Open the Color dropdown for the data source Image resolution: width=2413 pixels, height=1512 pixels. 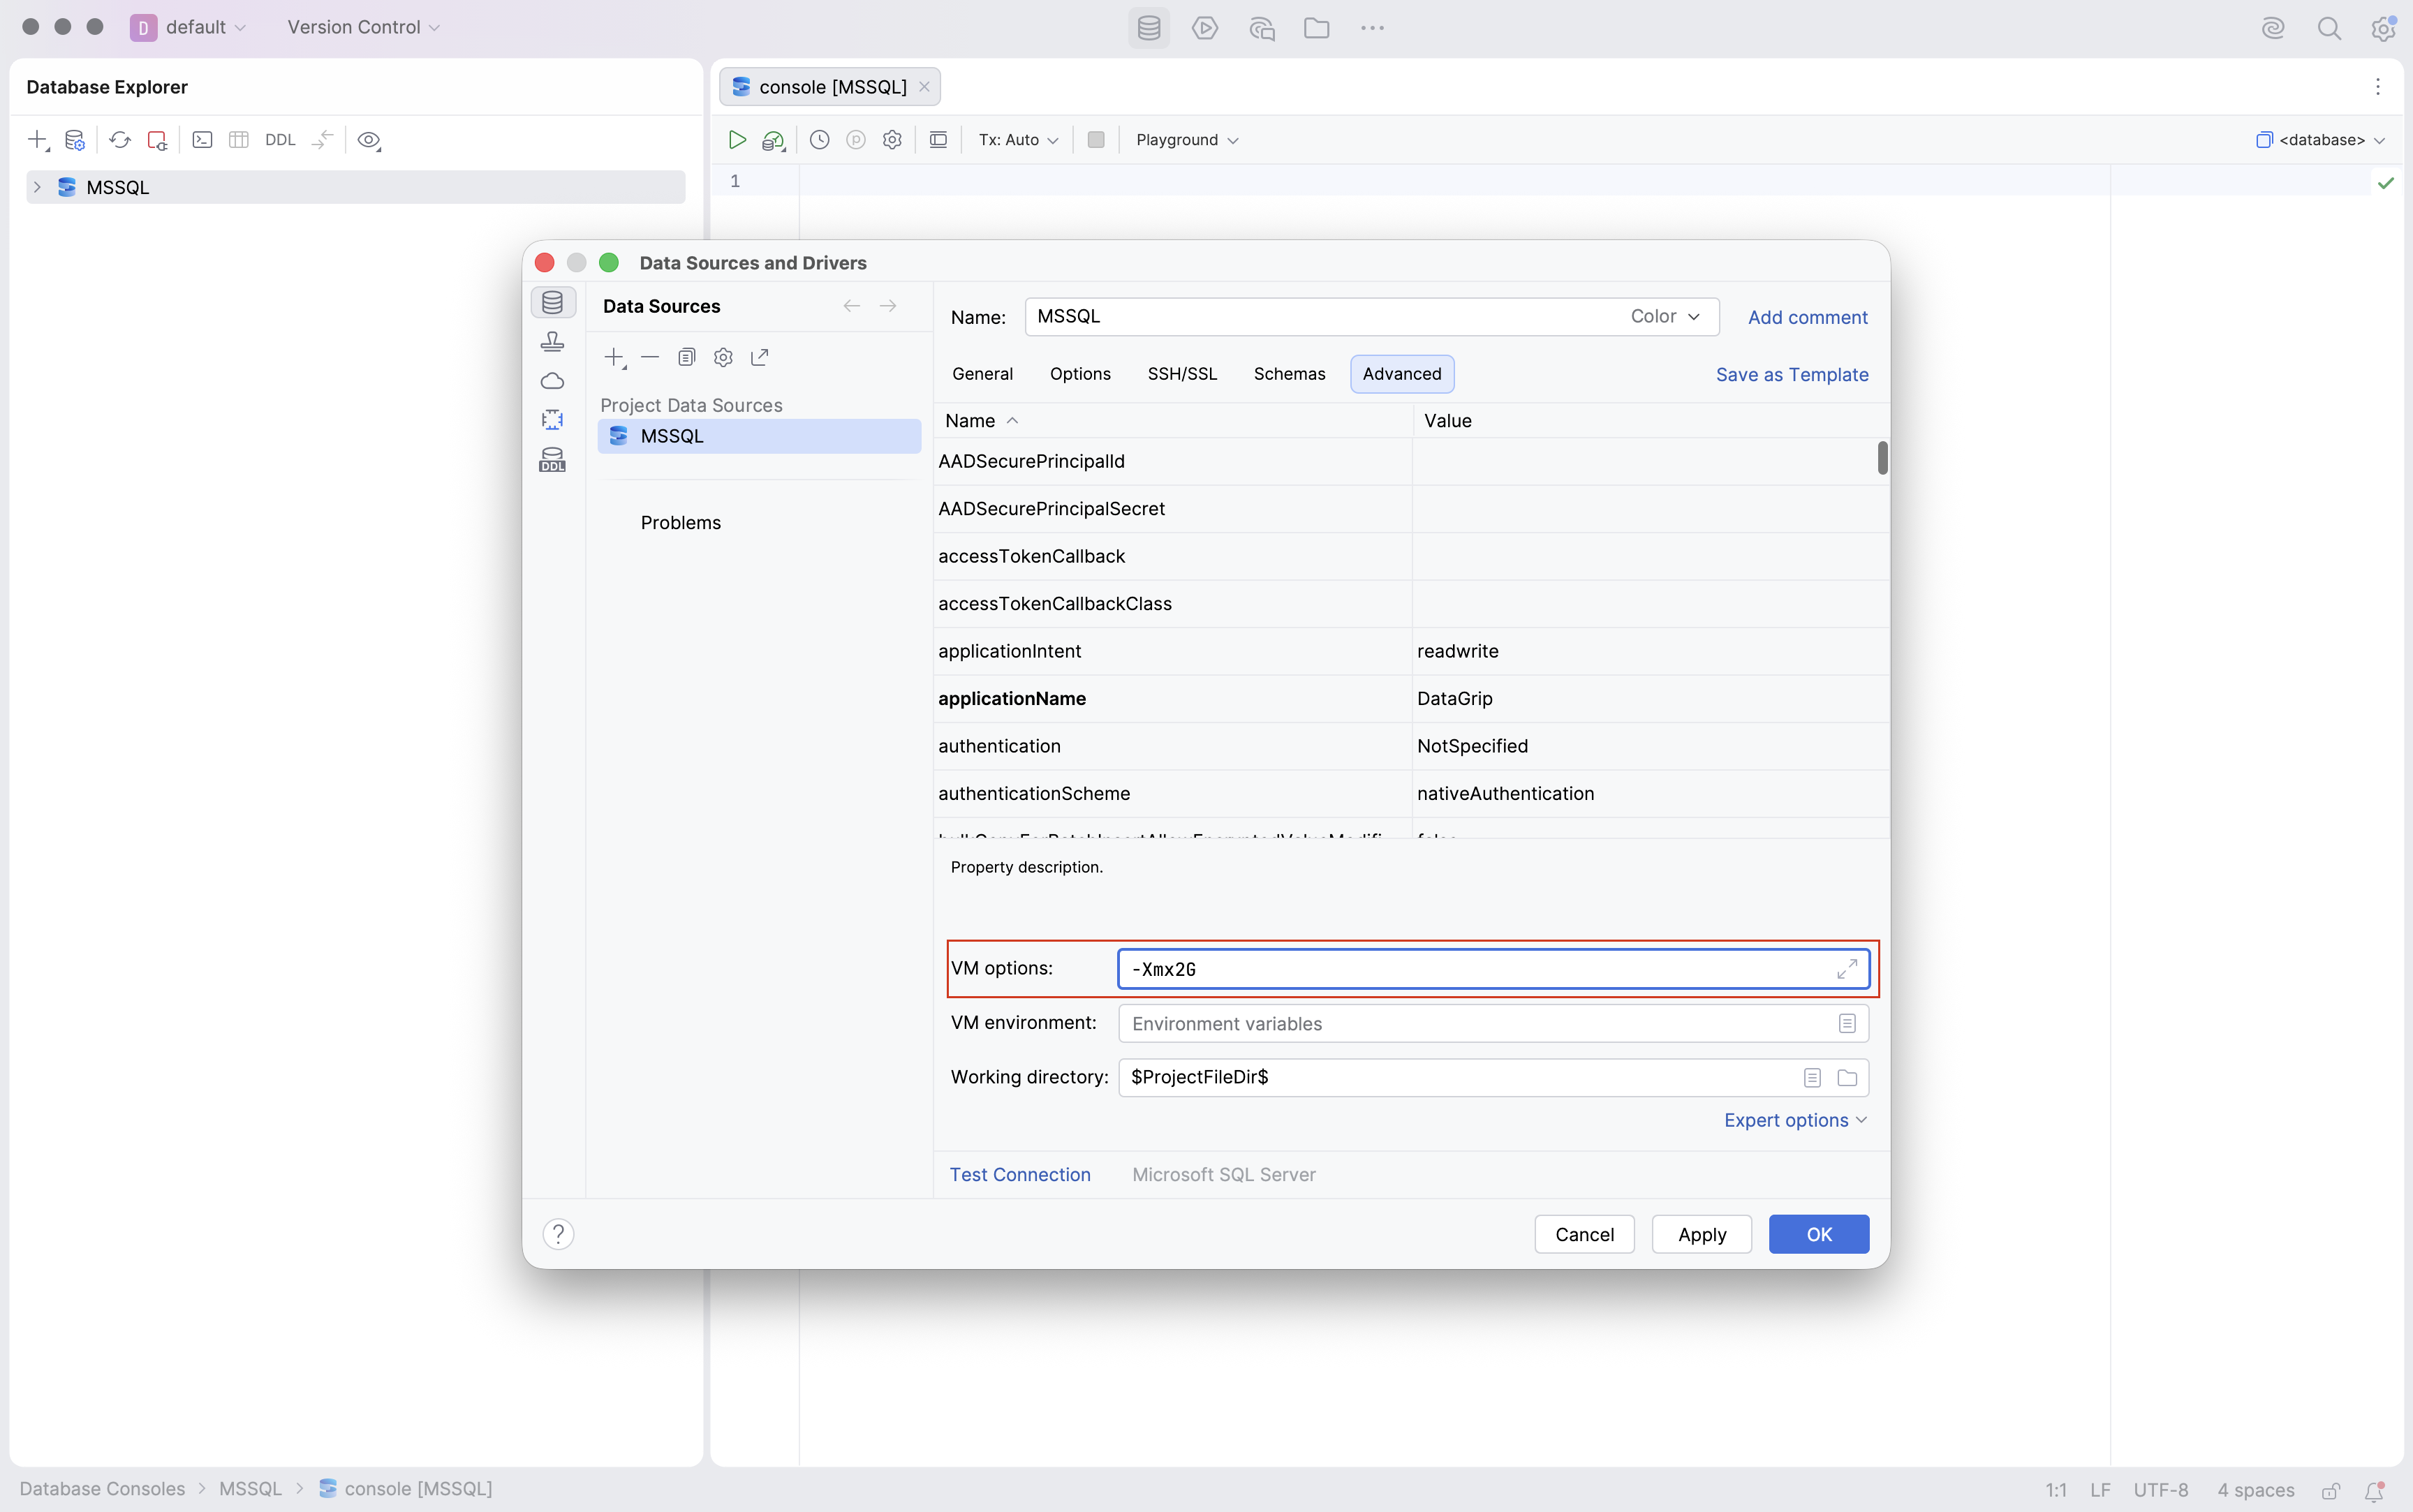[x=1665, y=317]
